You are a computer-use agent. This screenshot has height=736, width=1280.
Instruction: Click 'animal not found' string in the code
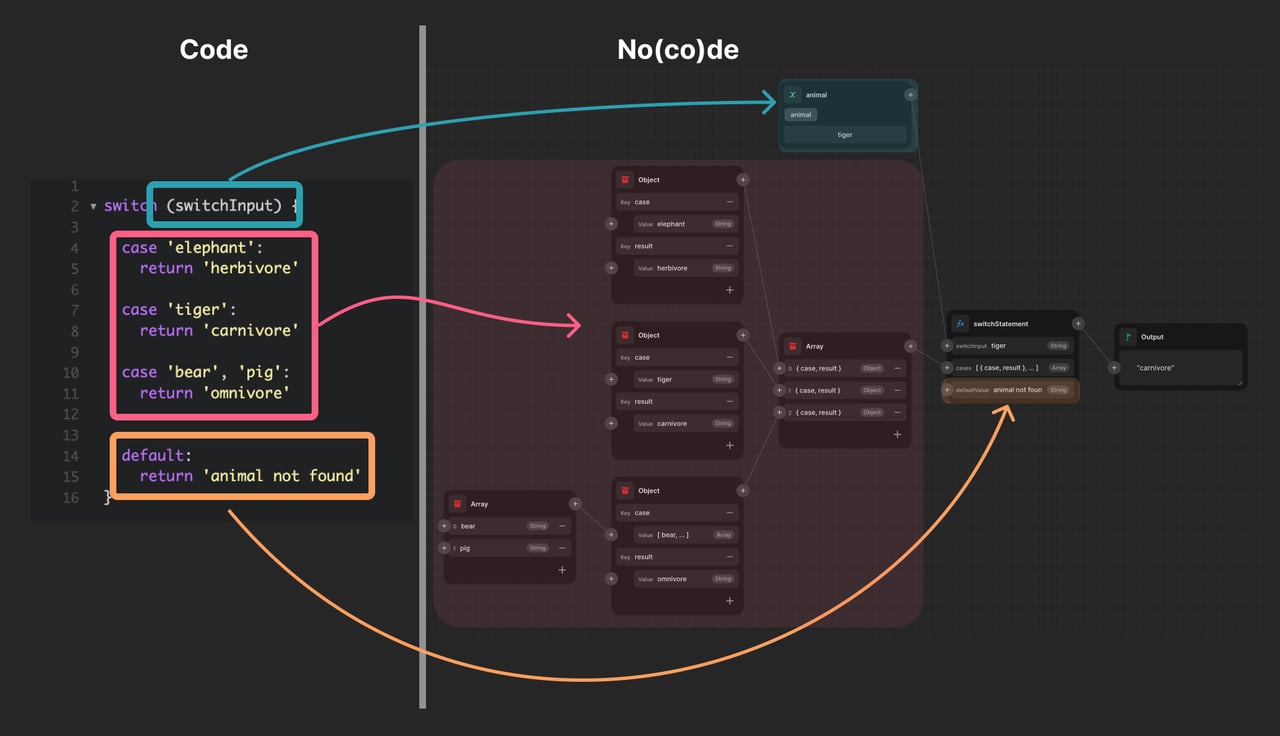click(281, 476)
